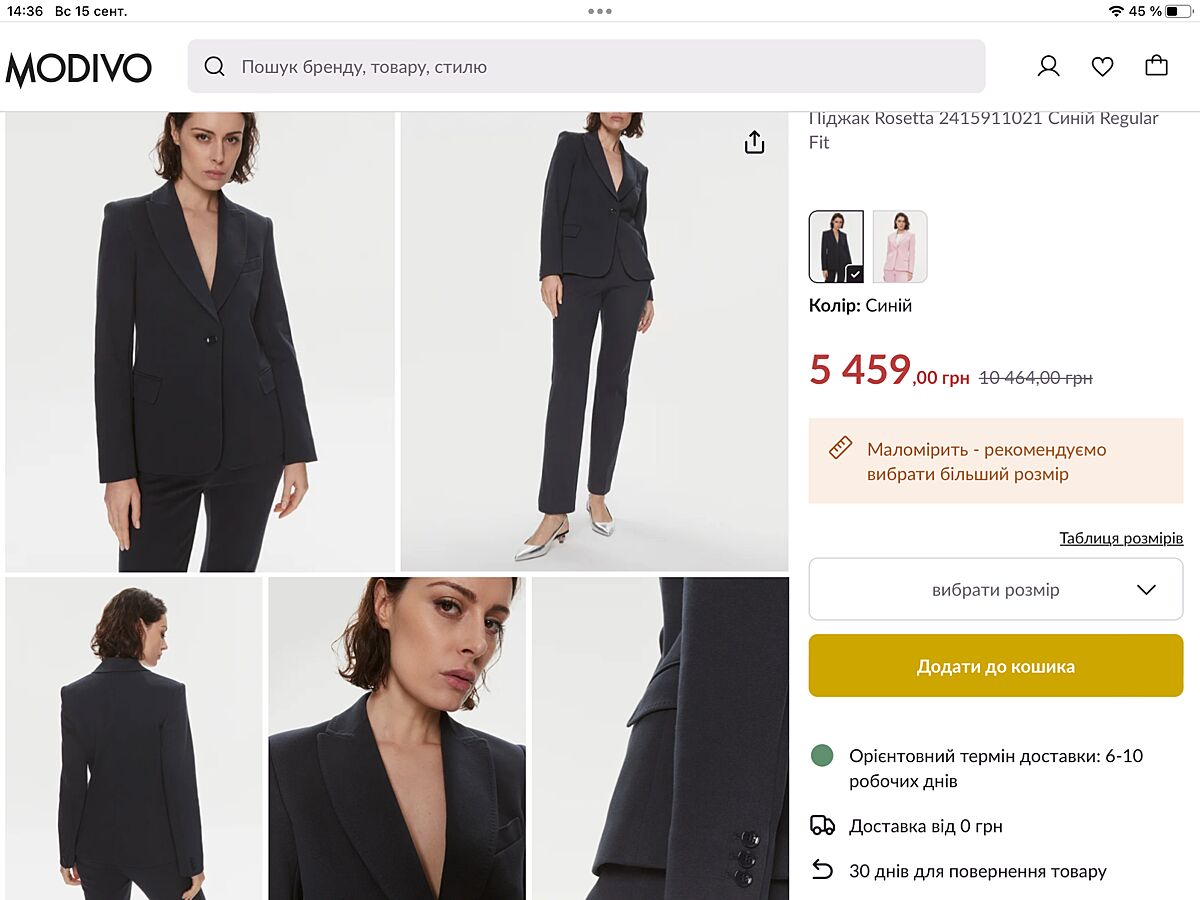Open the front view blazer photo
The image size is (1200, 900).
point(200,342)
